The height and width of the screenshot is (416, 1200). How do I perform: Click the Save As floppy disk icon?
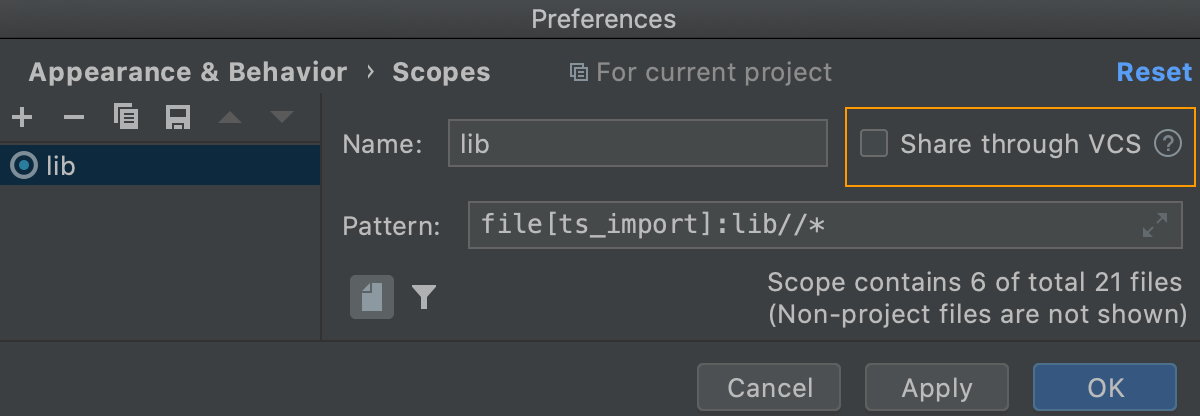click(178, 118)
